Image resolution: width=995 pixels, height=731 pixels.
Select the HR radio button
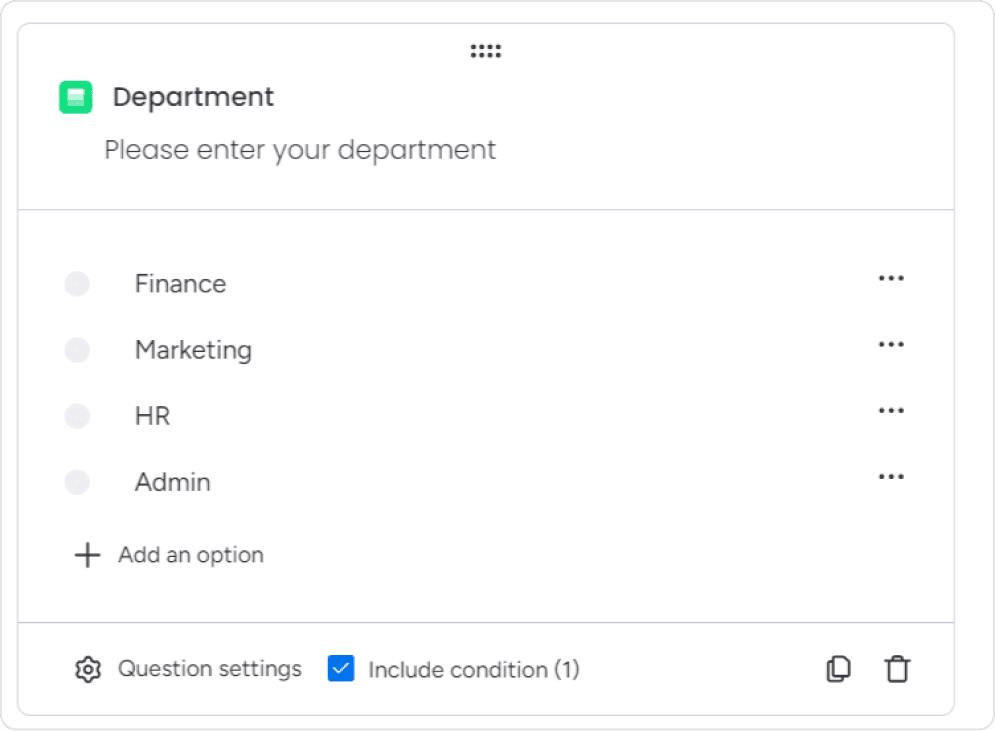pyautogui.click(x=77, y=416)
